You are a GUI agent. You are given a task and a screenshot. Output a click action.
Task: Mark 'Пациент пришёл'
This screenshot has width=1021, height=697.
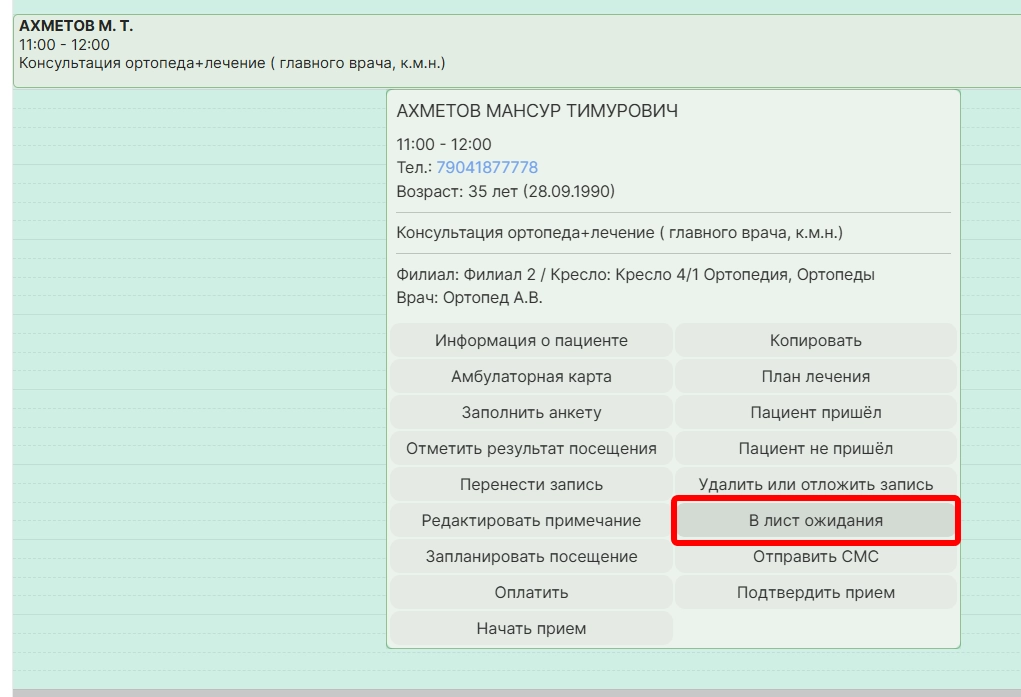[815, 413]
